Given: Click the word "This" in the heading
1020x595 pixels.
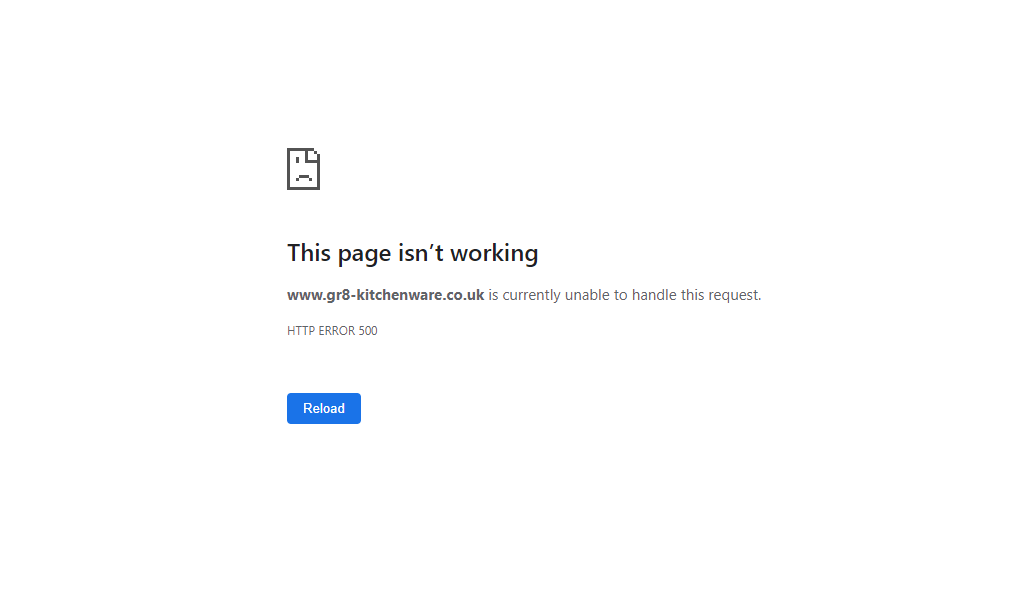Looking at the screenshot, I should pos(309,252).
